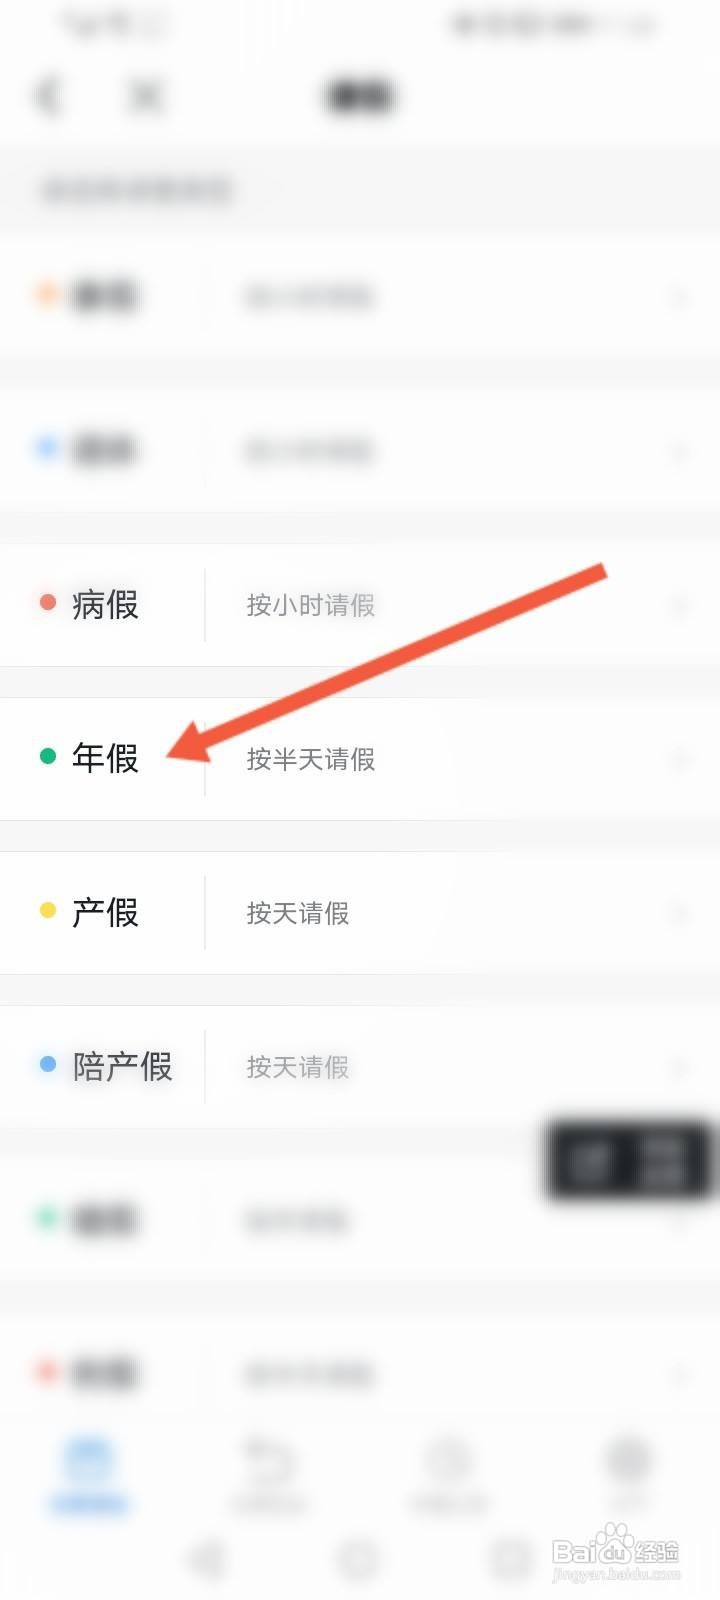Tap 按小时请假 in the 病假 row
Screen dimensions: 720x1600
(311, 605)
